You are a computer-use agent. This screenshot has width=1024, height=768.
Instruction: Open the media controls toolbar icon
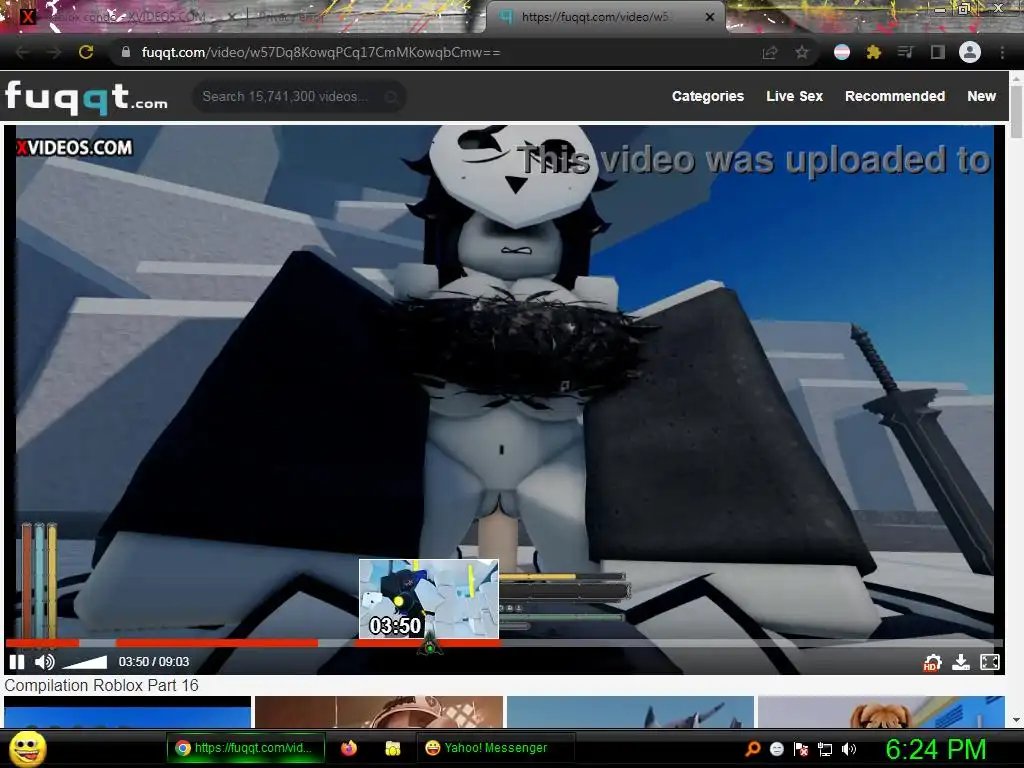coord(905,52)
